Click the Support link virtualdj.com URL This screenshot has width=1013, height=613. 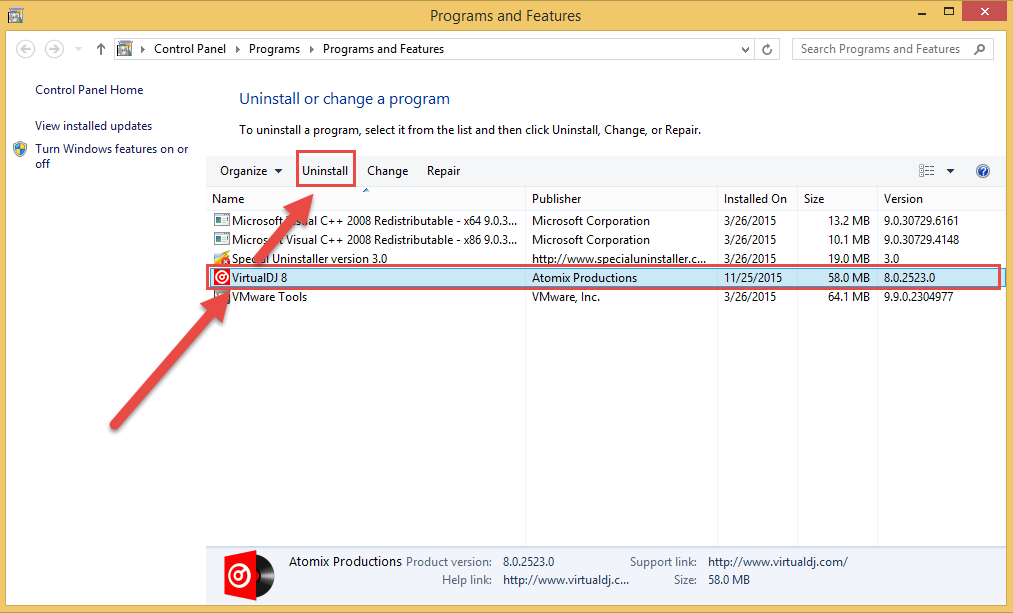point(778,562)
